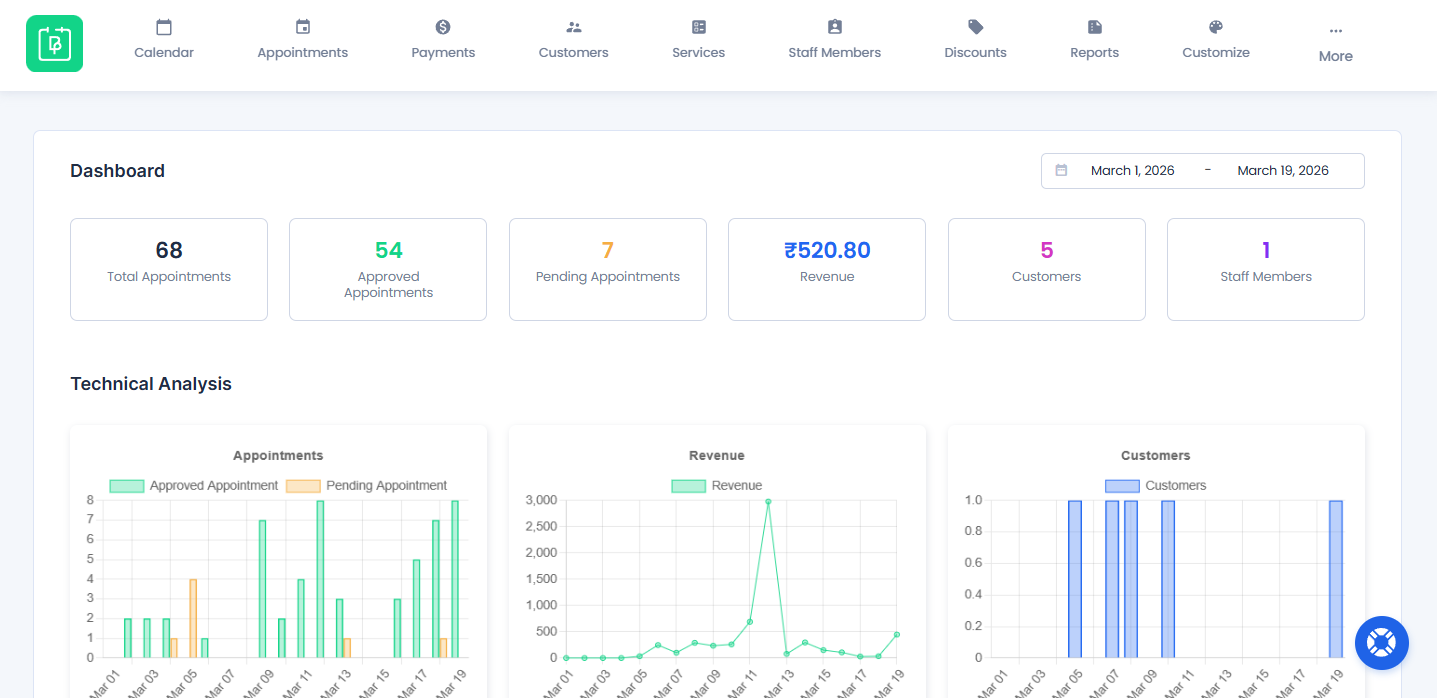Open the Services list icon
1437x698 pixels.
point(698,27)
